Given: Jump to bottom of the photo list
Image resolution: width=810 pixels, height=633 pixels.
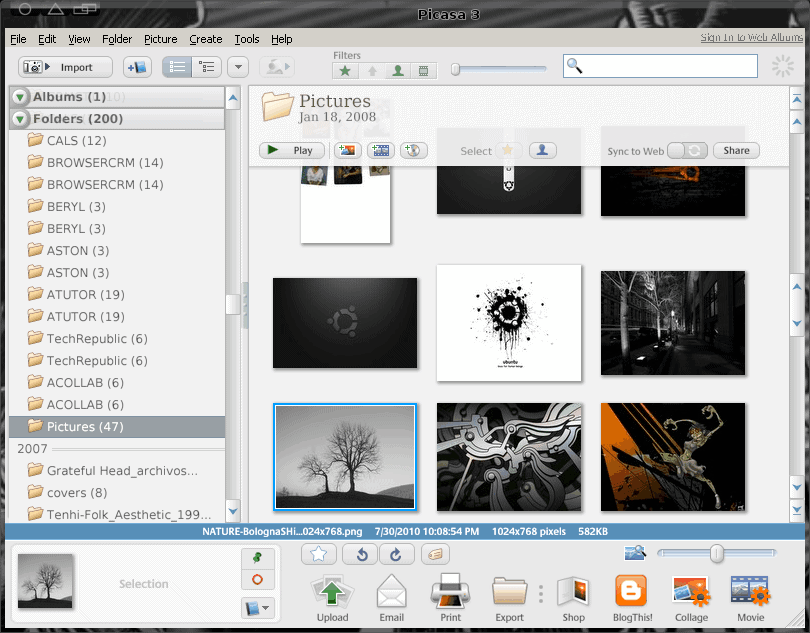Looking at the screenshot, I should 797,510.
